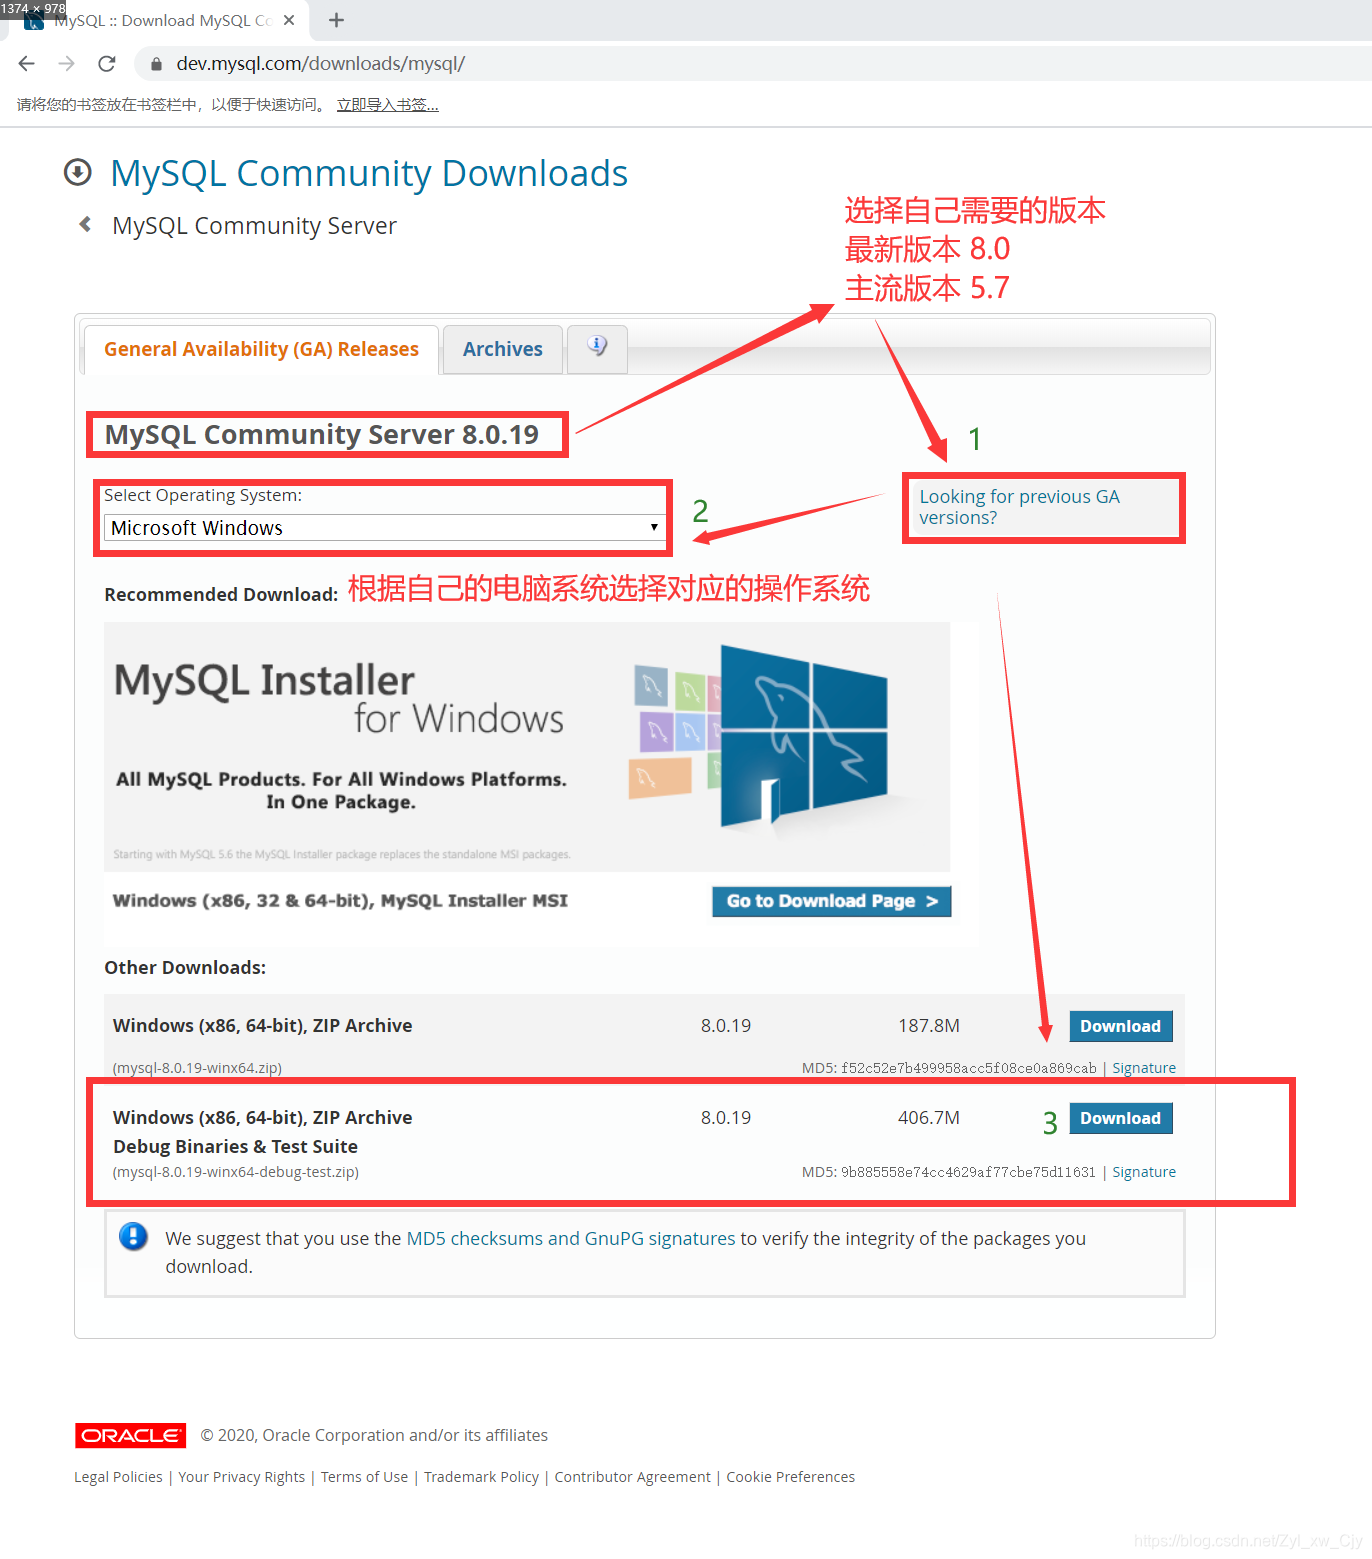Click the MySQL Community Server 8.0.19 heading
1372x1559 pixels.
pyautogui.click(x=322, y=435)
